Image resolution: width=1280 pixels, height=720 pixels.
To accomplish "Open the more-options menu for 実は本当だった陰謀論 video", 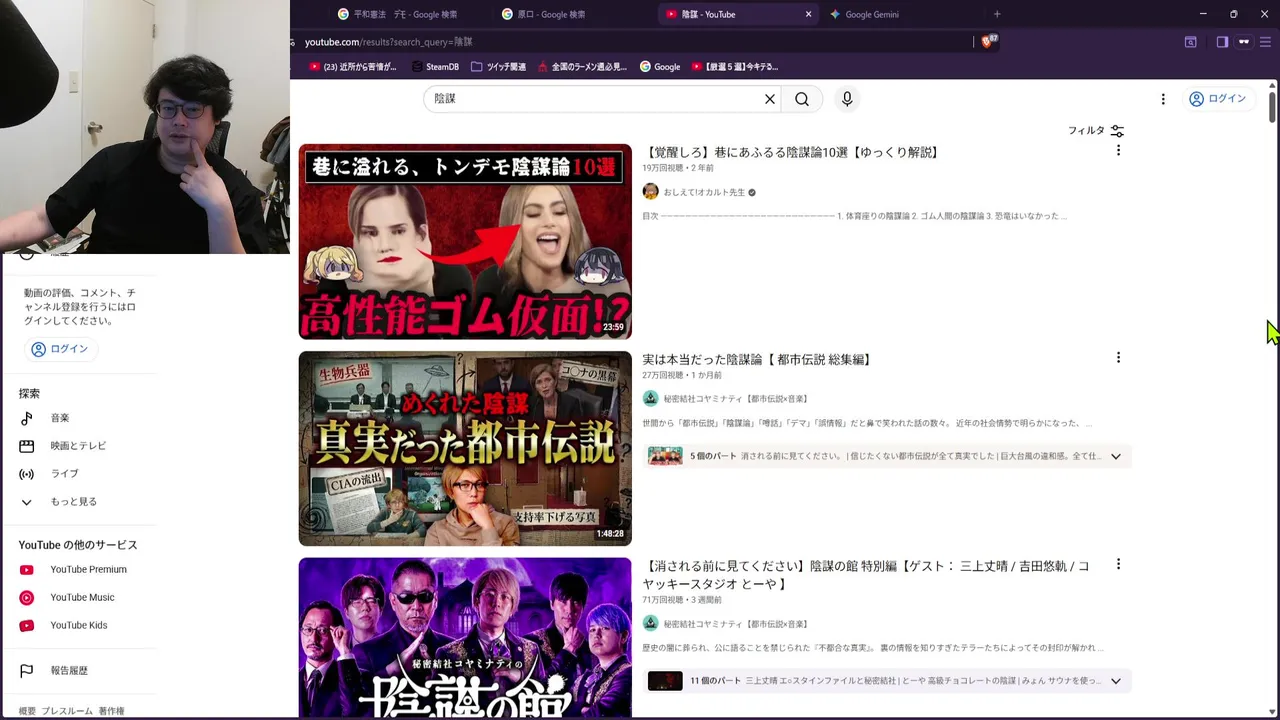I will click(x=1118, y=358).
